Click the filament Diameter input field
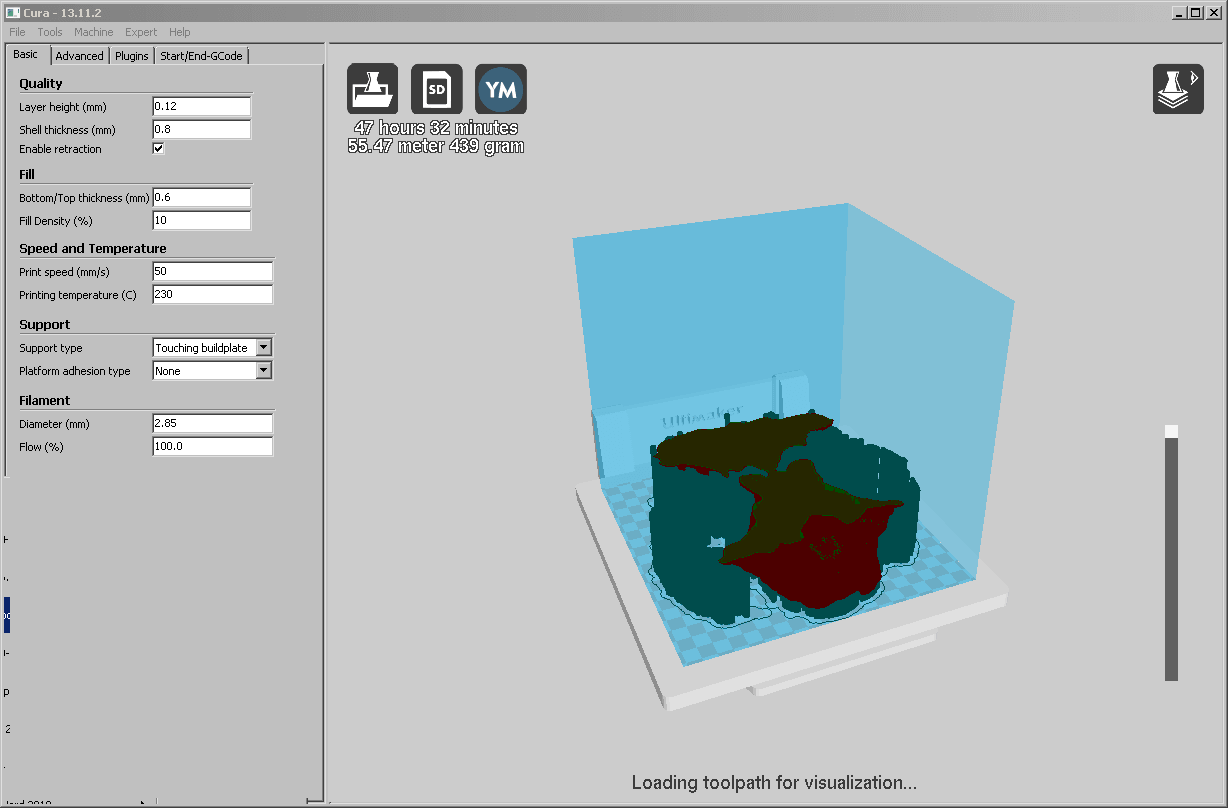Viewport: 1228px width, 808px height. 212,423
